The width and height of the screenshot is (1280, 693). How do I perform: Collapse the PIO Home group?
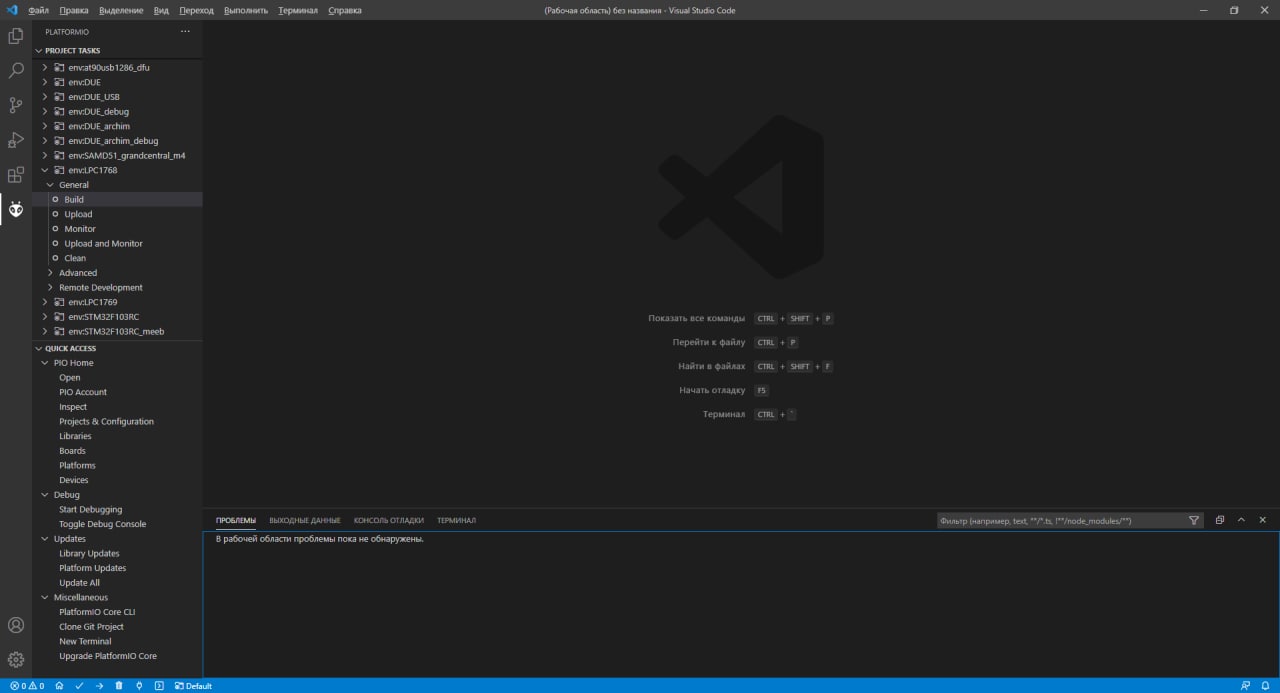45,363
